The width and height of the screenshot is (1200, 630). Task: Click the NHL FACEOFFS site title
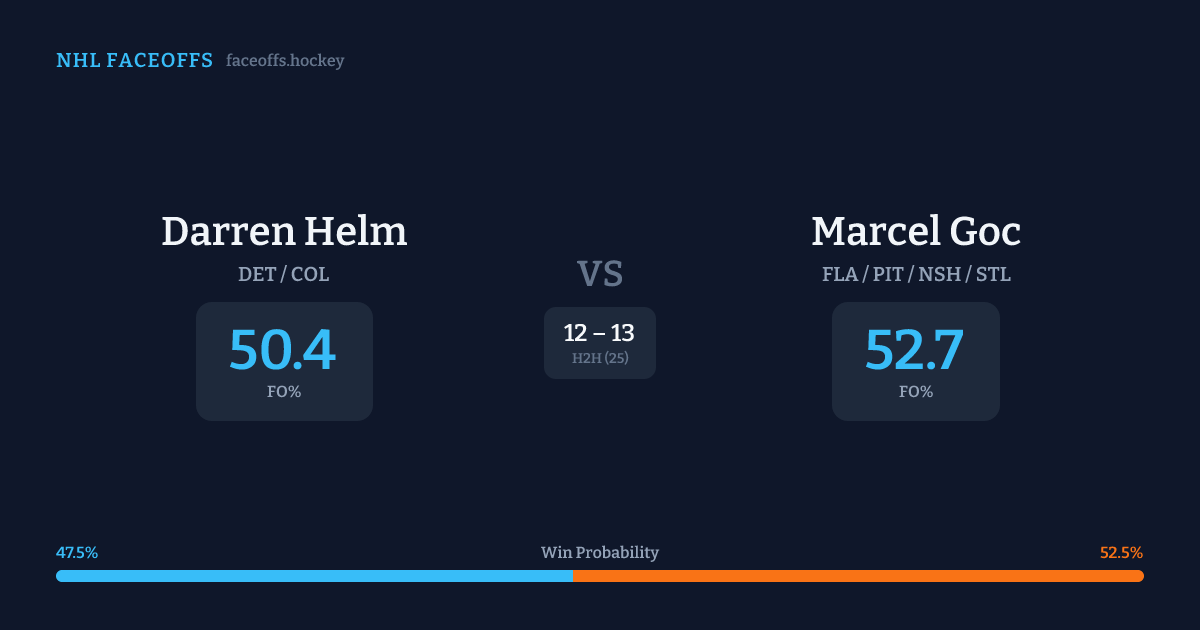[x=134, y=61]
